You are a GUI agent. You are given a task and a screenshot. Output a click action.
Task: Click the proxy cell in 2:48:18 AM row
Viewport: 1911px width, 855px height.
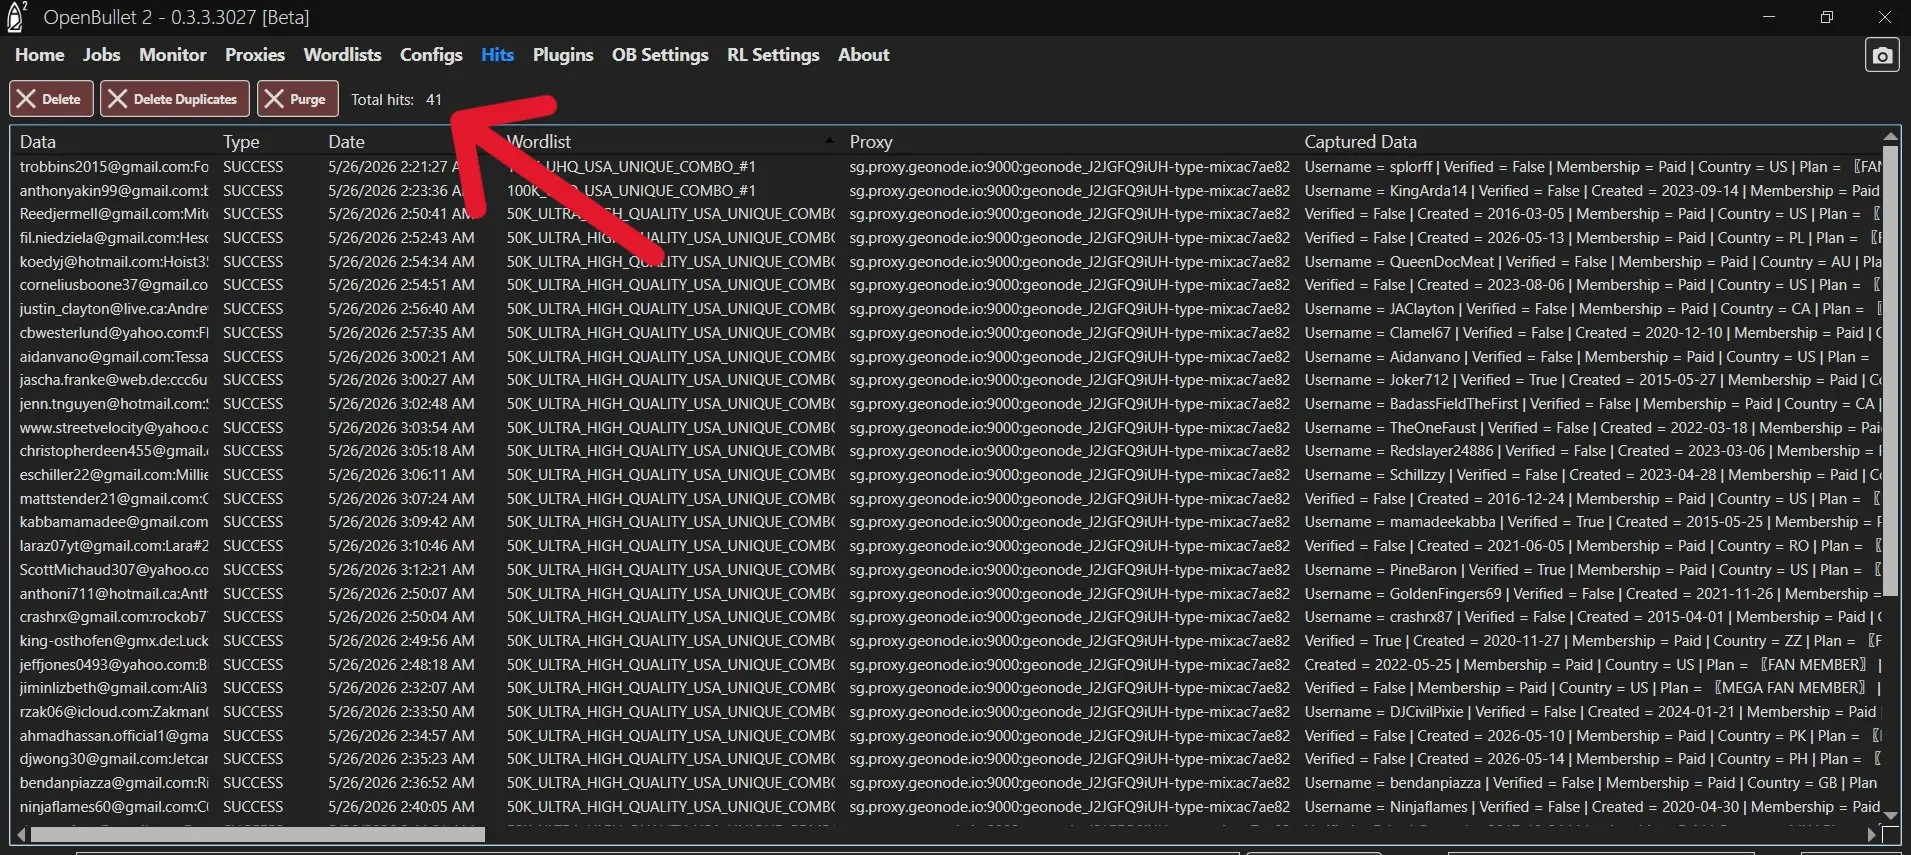(1069, 665)
